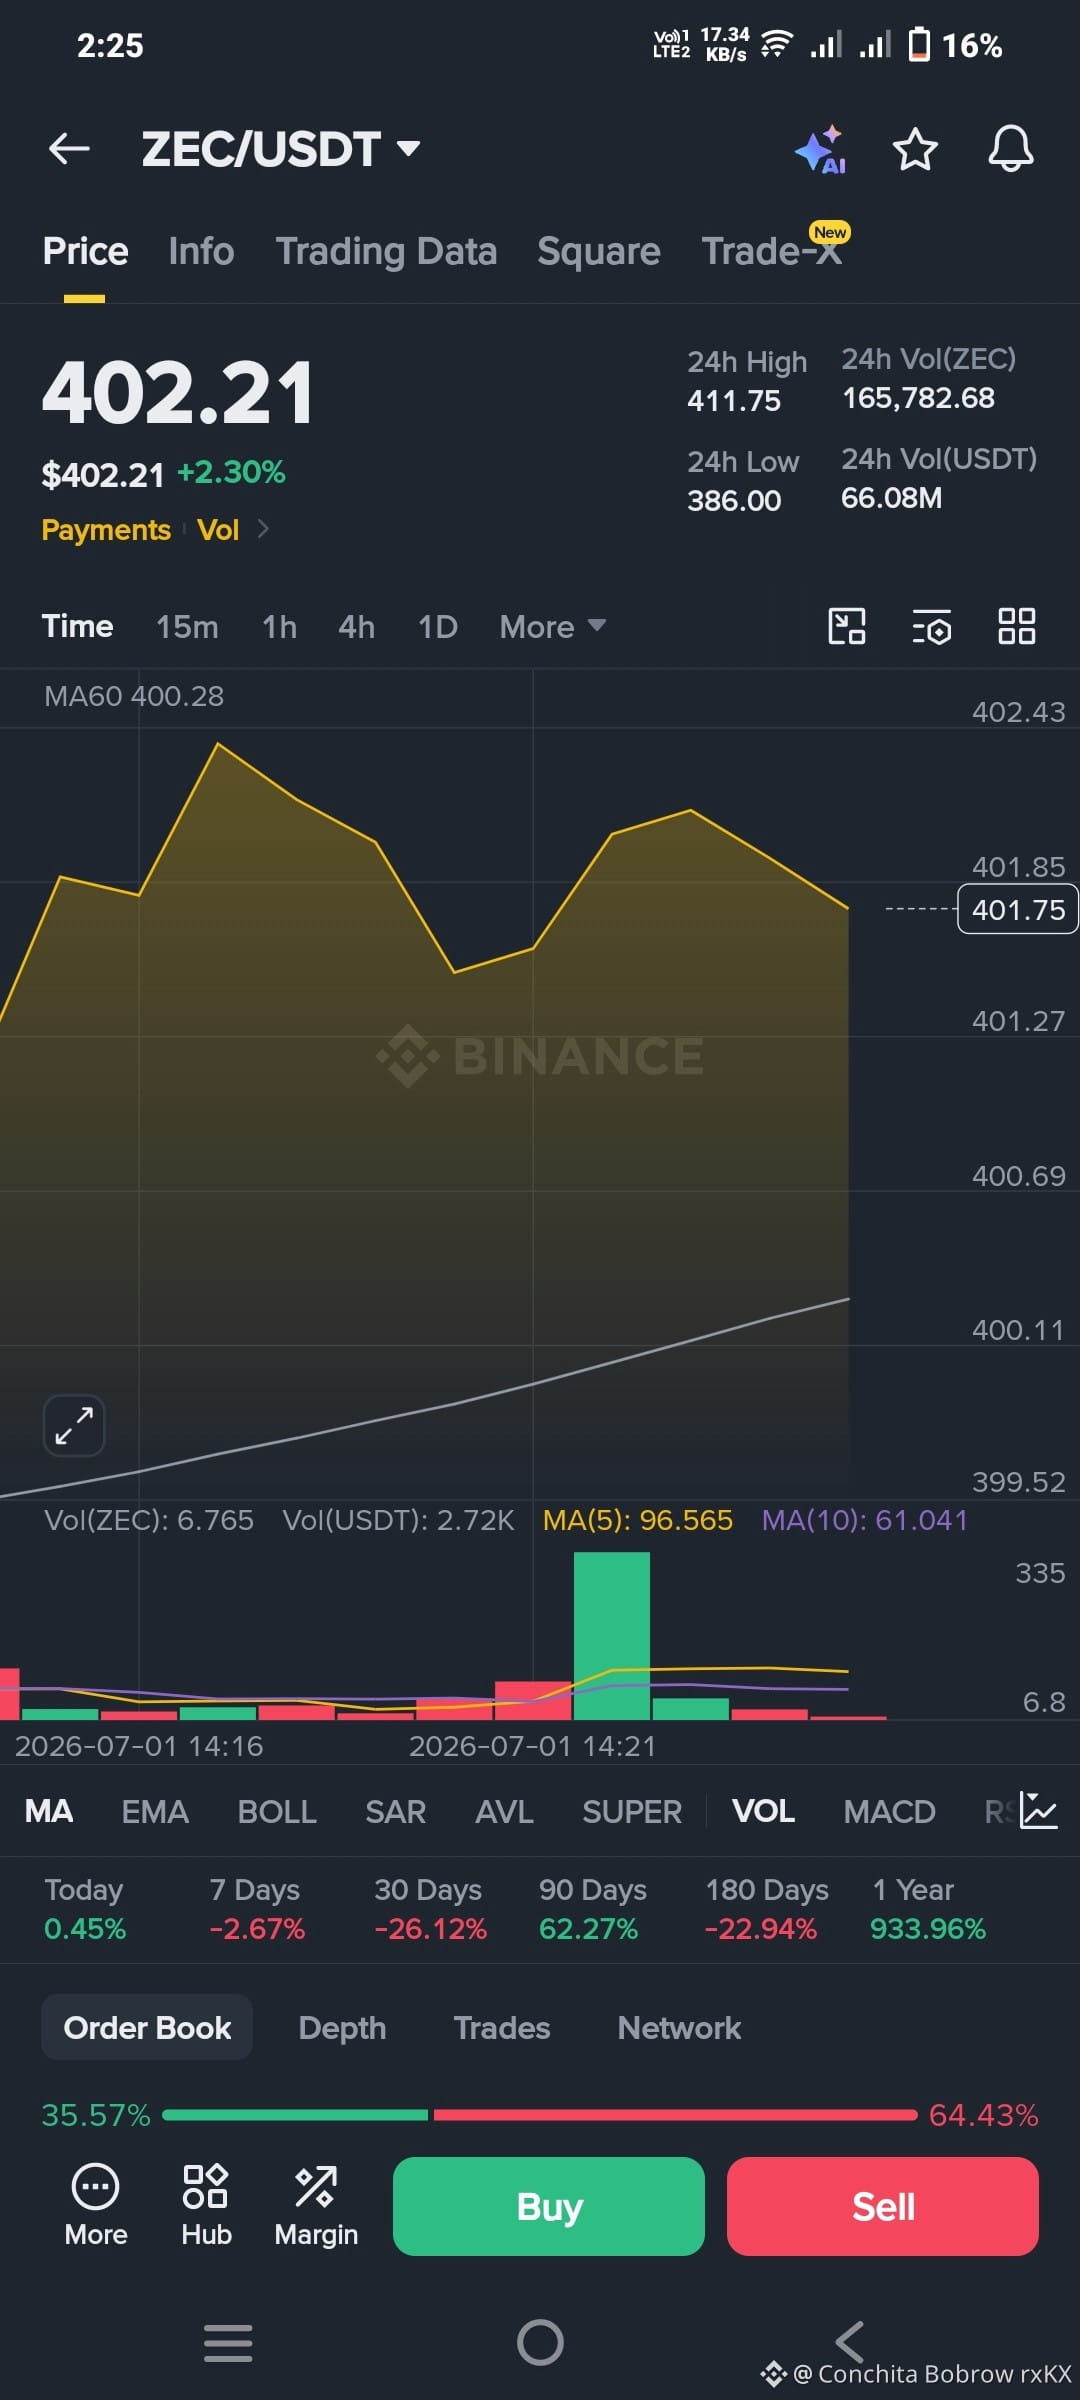Tap the Vol tag link

[x=218, y=529]
